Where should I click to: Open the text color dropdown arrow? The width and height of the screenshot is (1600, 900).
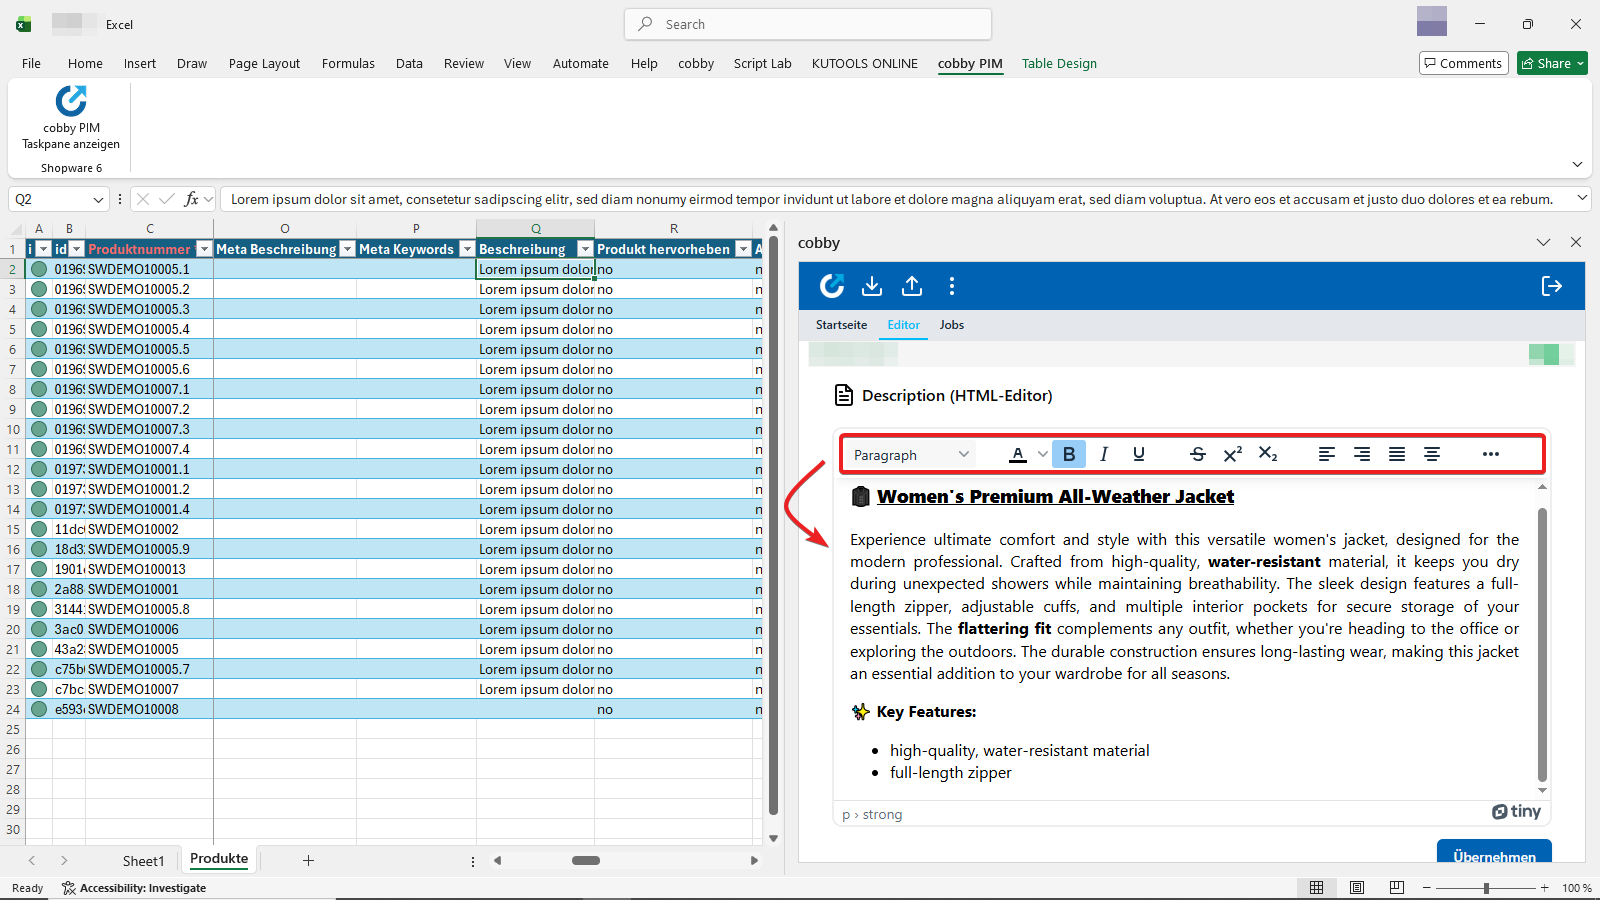(1041, 454)
